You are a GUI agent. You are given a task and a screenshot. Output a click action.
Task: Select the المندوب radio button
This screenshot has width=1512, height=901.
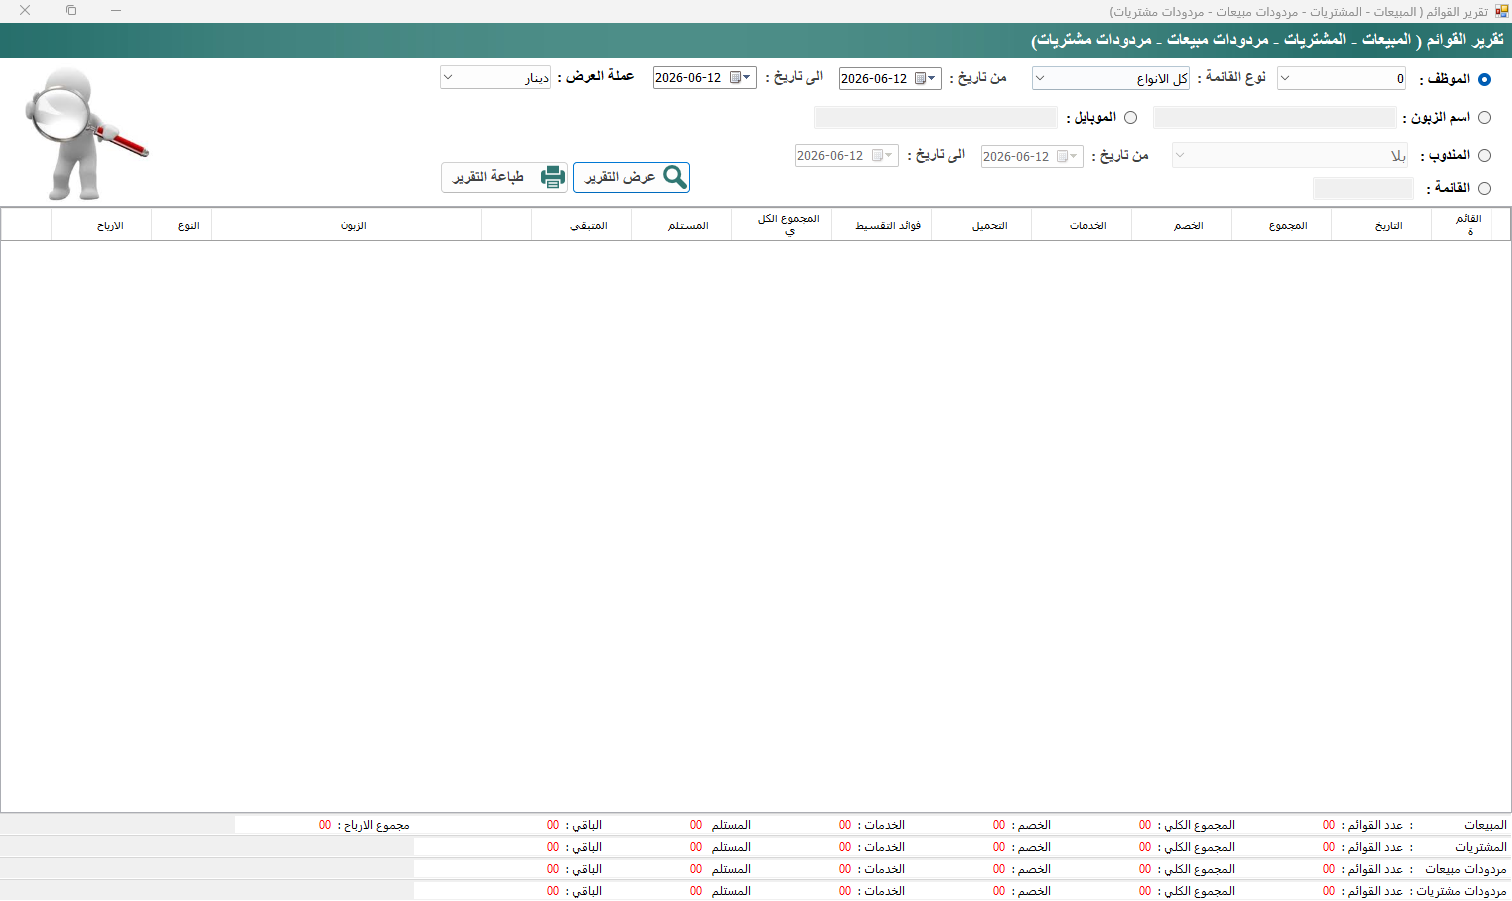pos(1484,156)
